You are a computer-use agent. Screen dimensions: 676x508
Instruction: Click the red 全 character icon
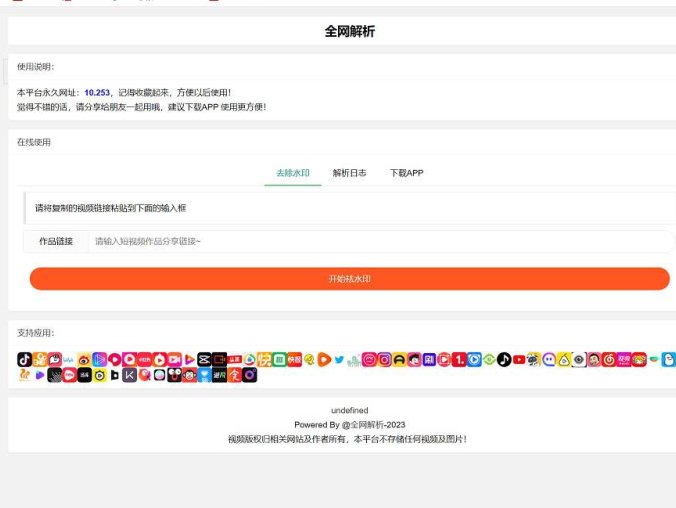[235, 375]
